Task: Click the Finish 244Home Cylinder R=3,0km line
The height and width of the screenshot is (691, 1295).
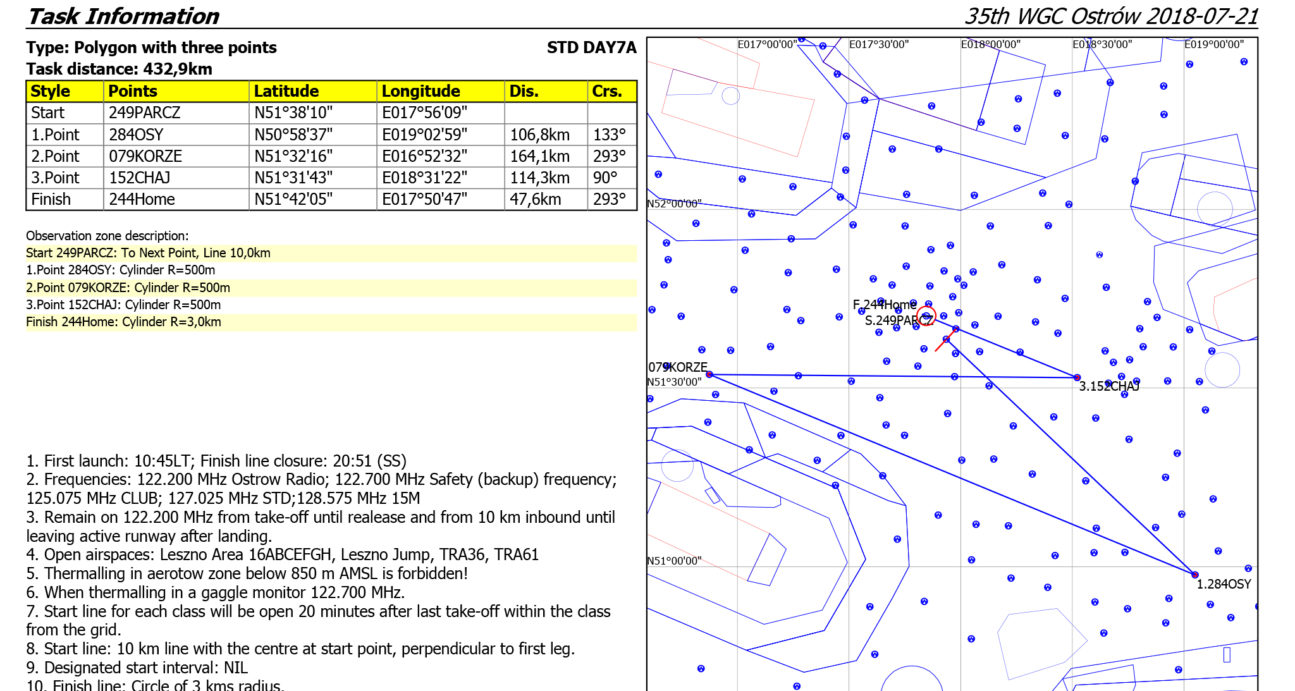Action: pyautogui.click(x=124, y=322)
